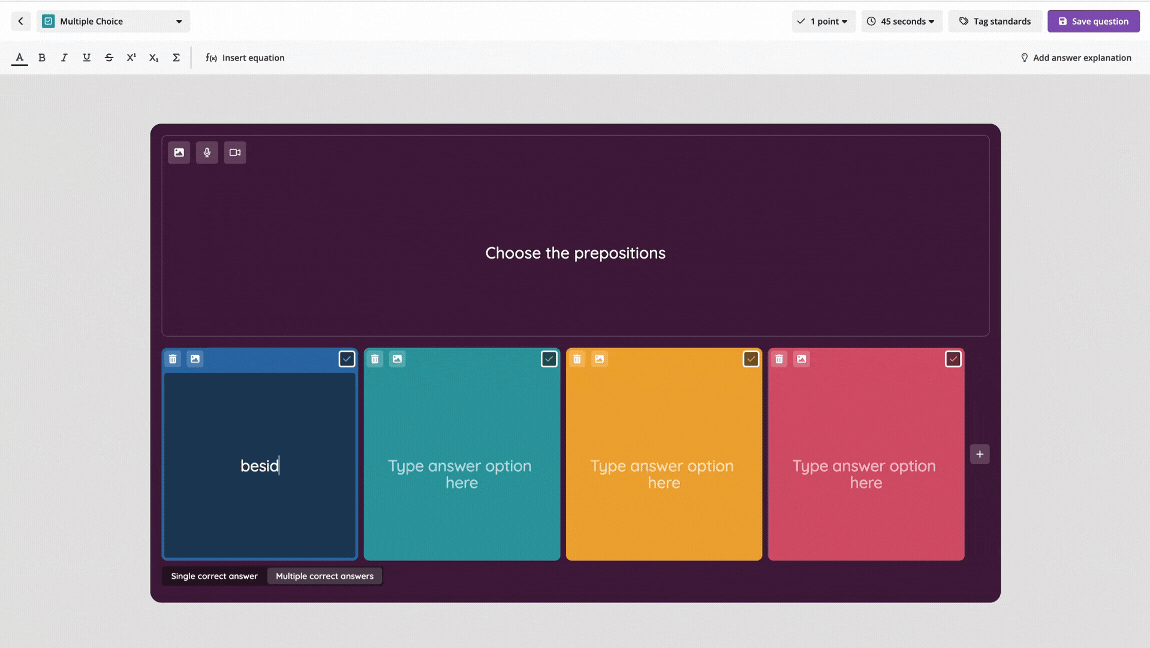The width and height of the screenshot is (1150, 648).
Task: Mark the red answer as correct
Action: coord(953,359)
